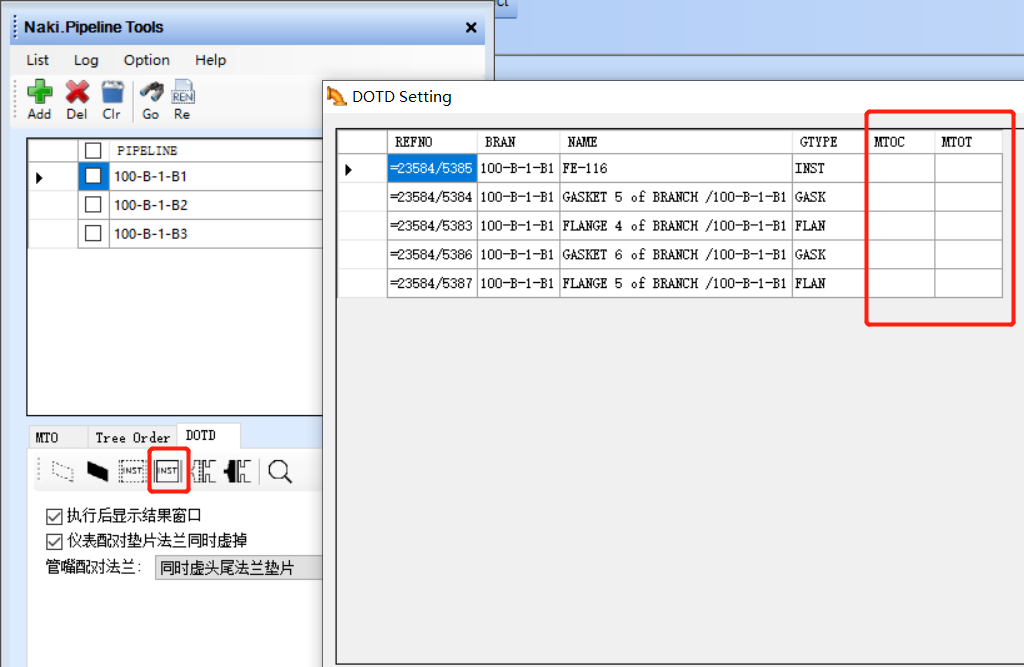Image resolution: width=1024 pixels, height=667 pixels.
Task: Switch to the Tree Order tab
Action: coord(133,438)
